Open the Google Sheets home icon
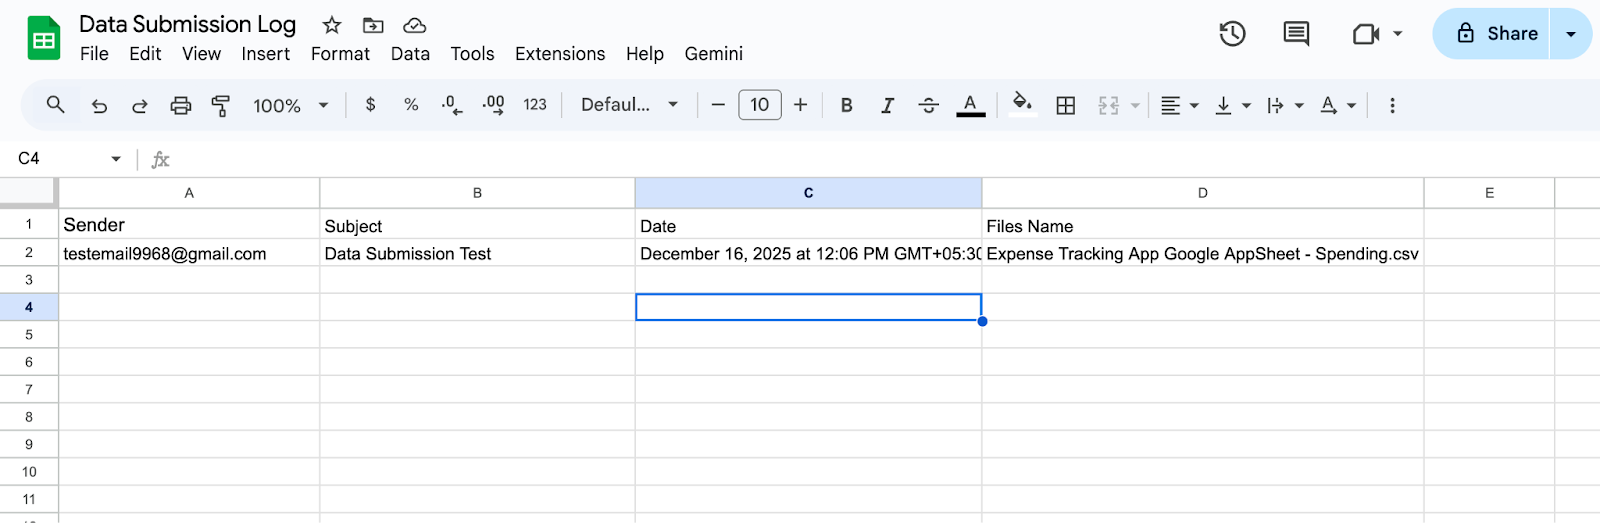1600x523 pixels. click(43, 39)
